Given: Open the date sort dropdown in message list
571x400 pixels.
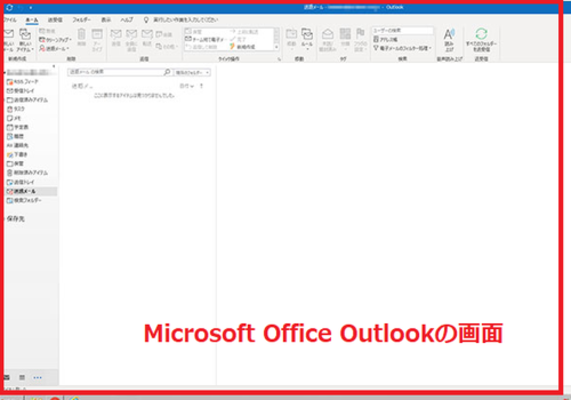Looking at the screenshot, I should [x=186, y=86].
